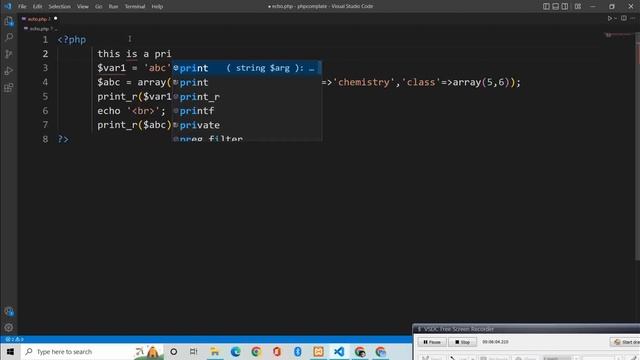Open the Explorer view in activity bar
Viewport: 640px width, 360px height.
coord(9,21)
